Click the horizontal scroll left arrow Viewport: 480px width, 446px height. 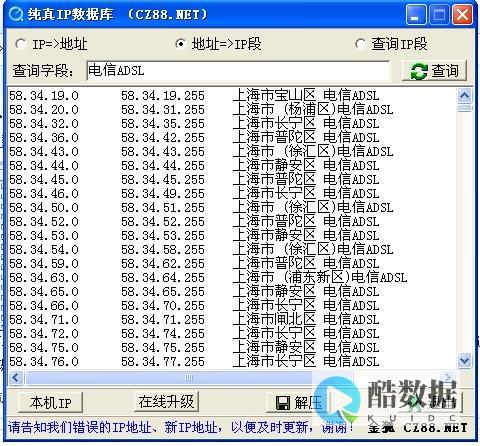16,377
